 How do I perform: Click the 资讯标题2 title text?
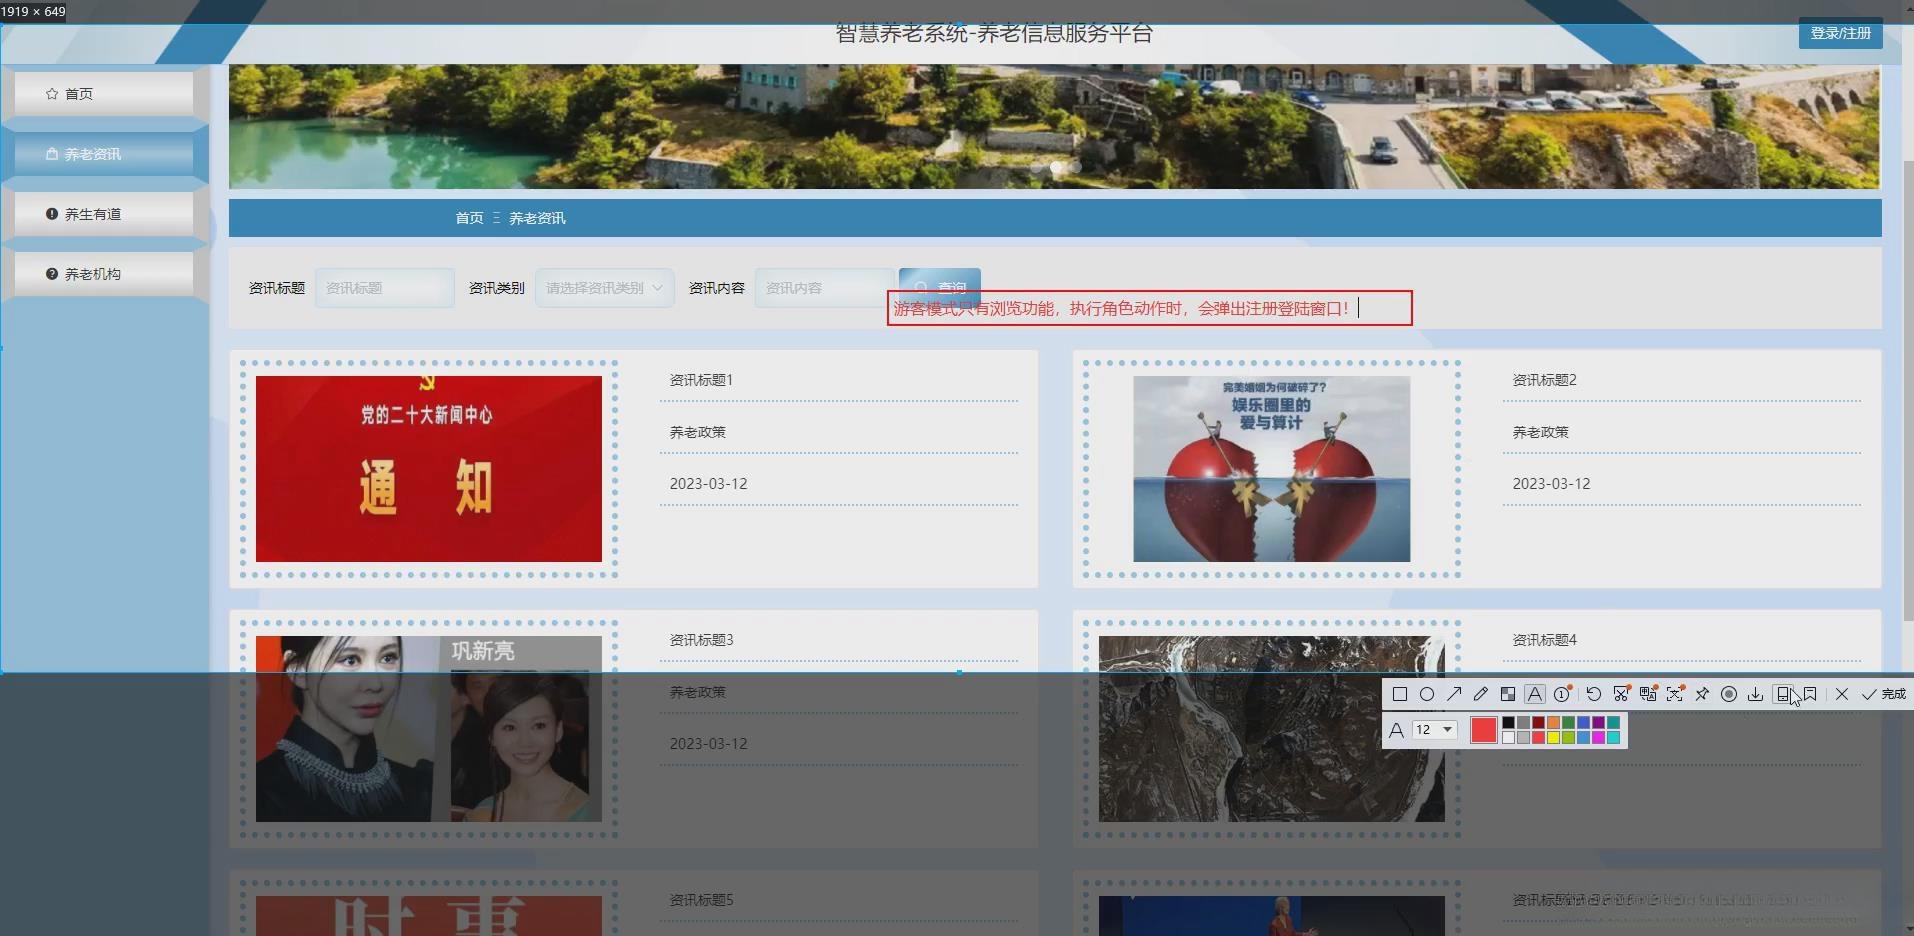coord(1544,380)
